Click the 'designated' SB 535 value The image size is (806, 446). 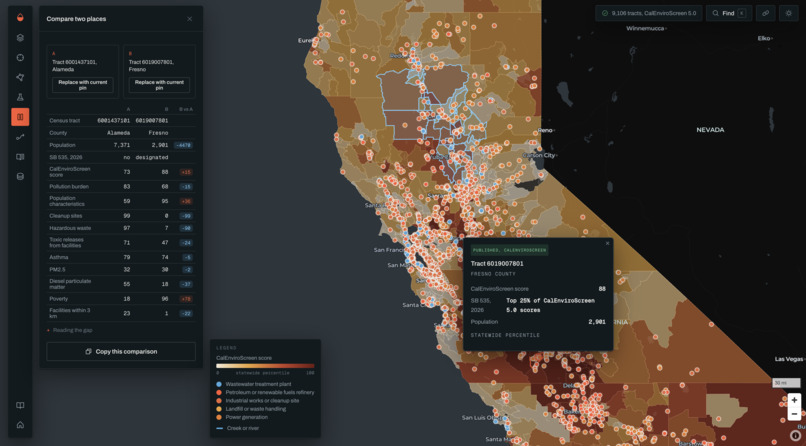coord(152,157)
